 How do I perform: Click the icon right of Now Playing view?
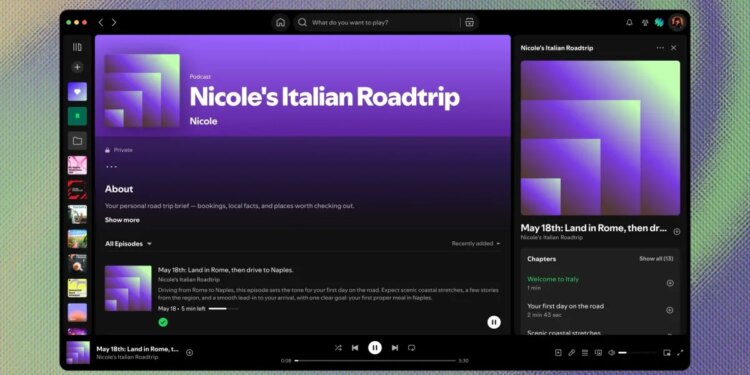coord(571,353)
